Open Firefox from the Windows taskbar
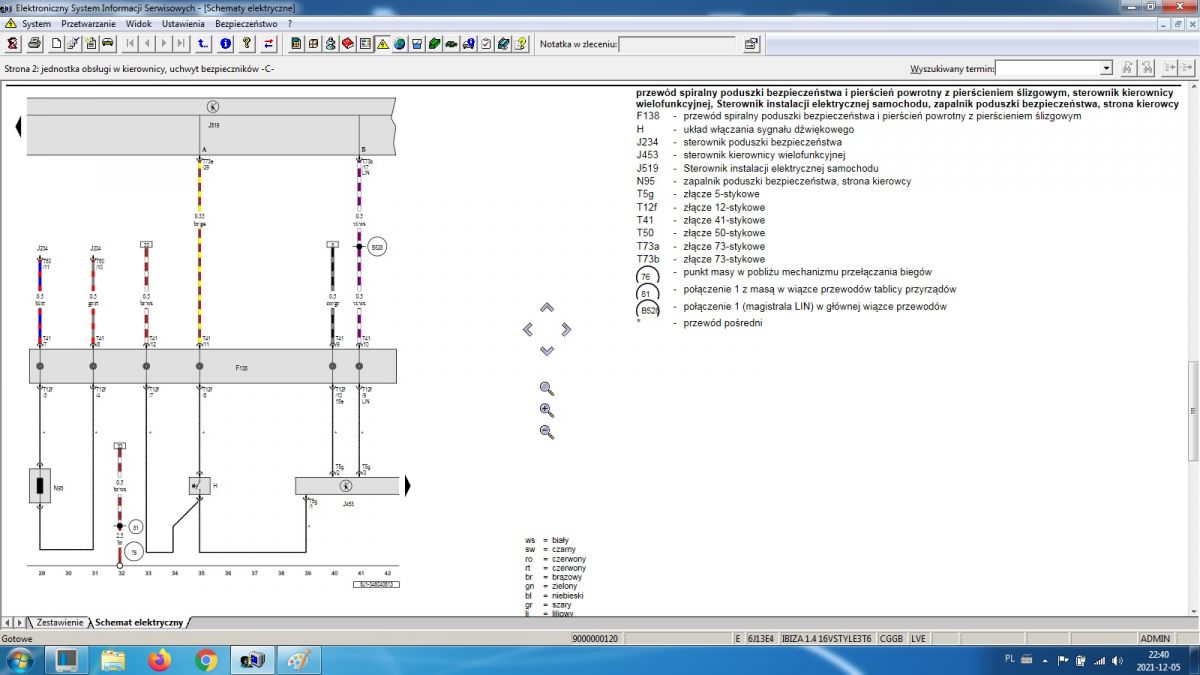Screen dimensions: 1200x675 tap(160, 660)
